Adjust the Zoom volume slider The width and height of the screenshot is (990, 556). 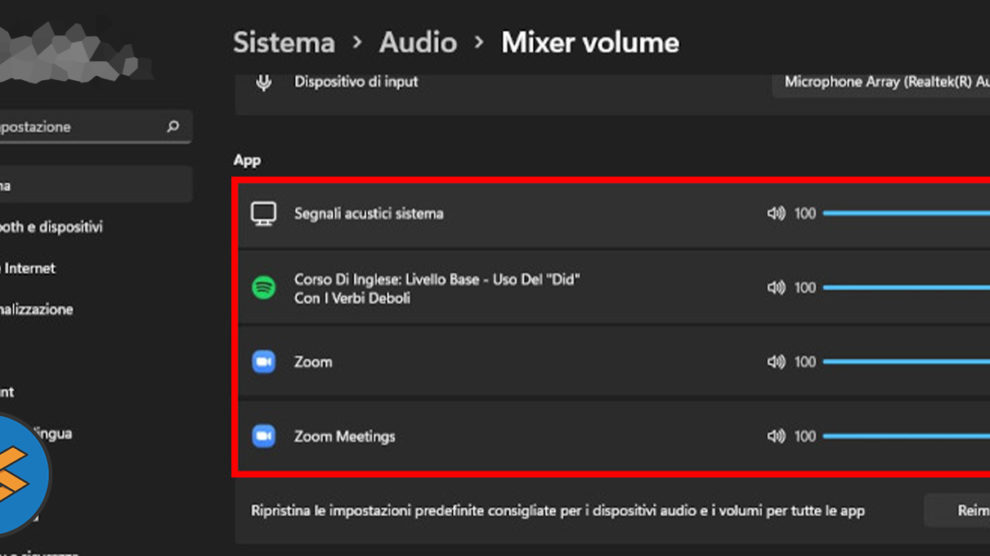point(905,362)
